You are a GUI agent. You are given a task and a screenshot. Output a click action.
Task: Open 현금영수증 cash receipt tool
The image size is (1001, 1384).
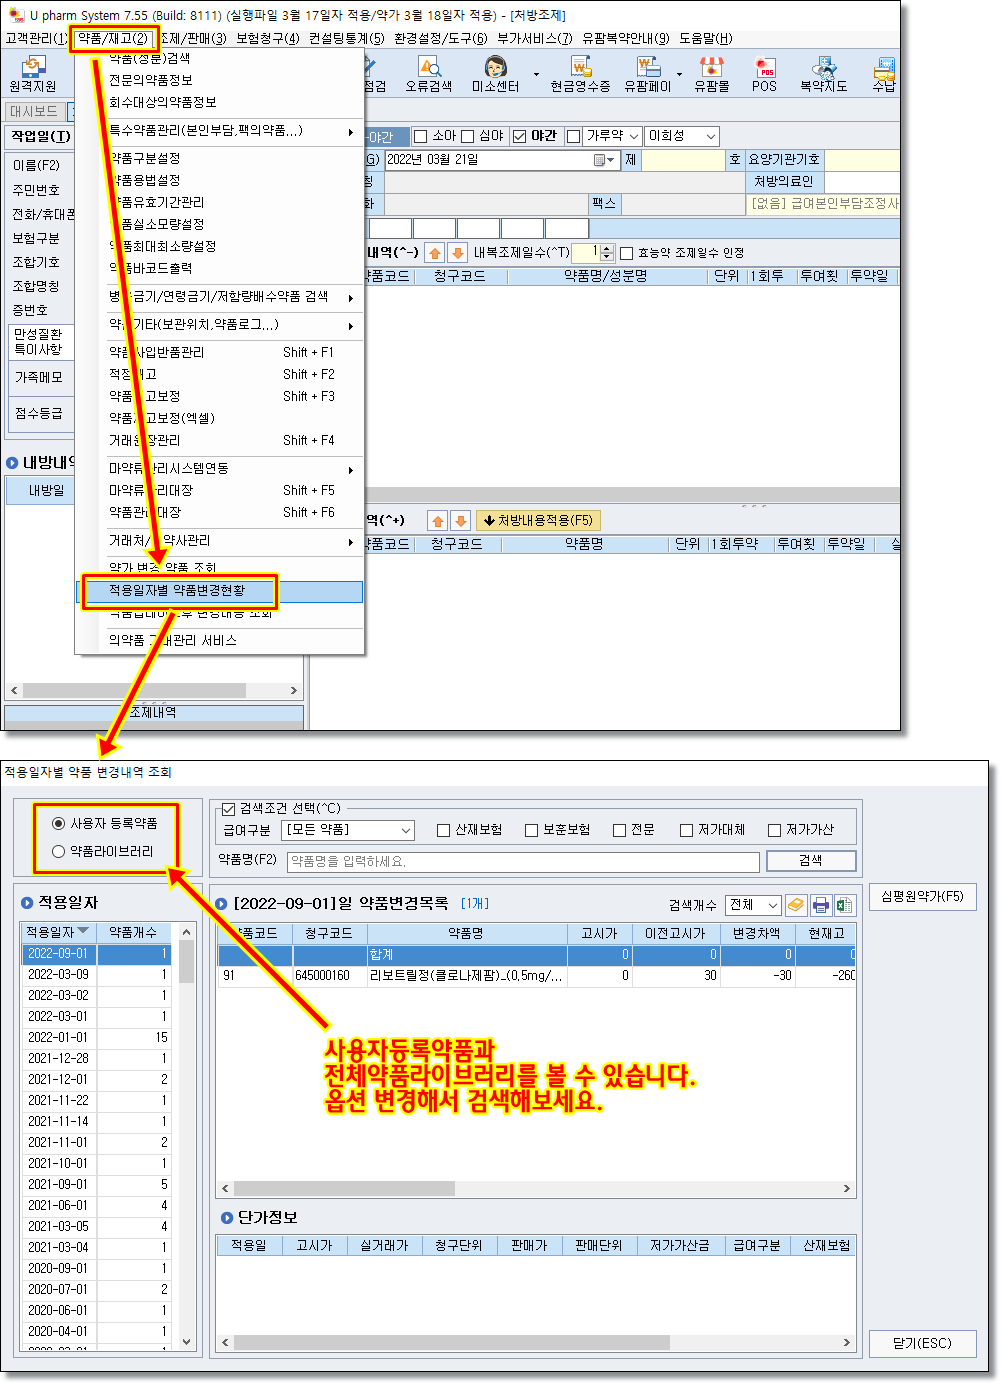[x=580, y=74]
